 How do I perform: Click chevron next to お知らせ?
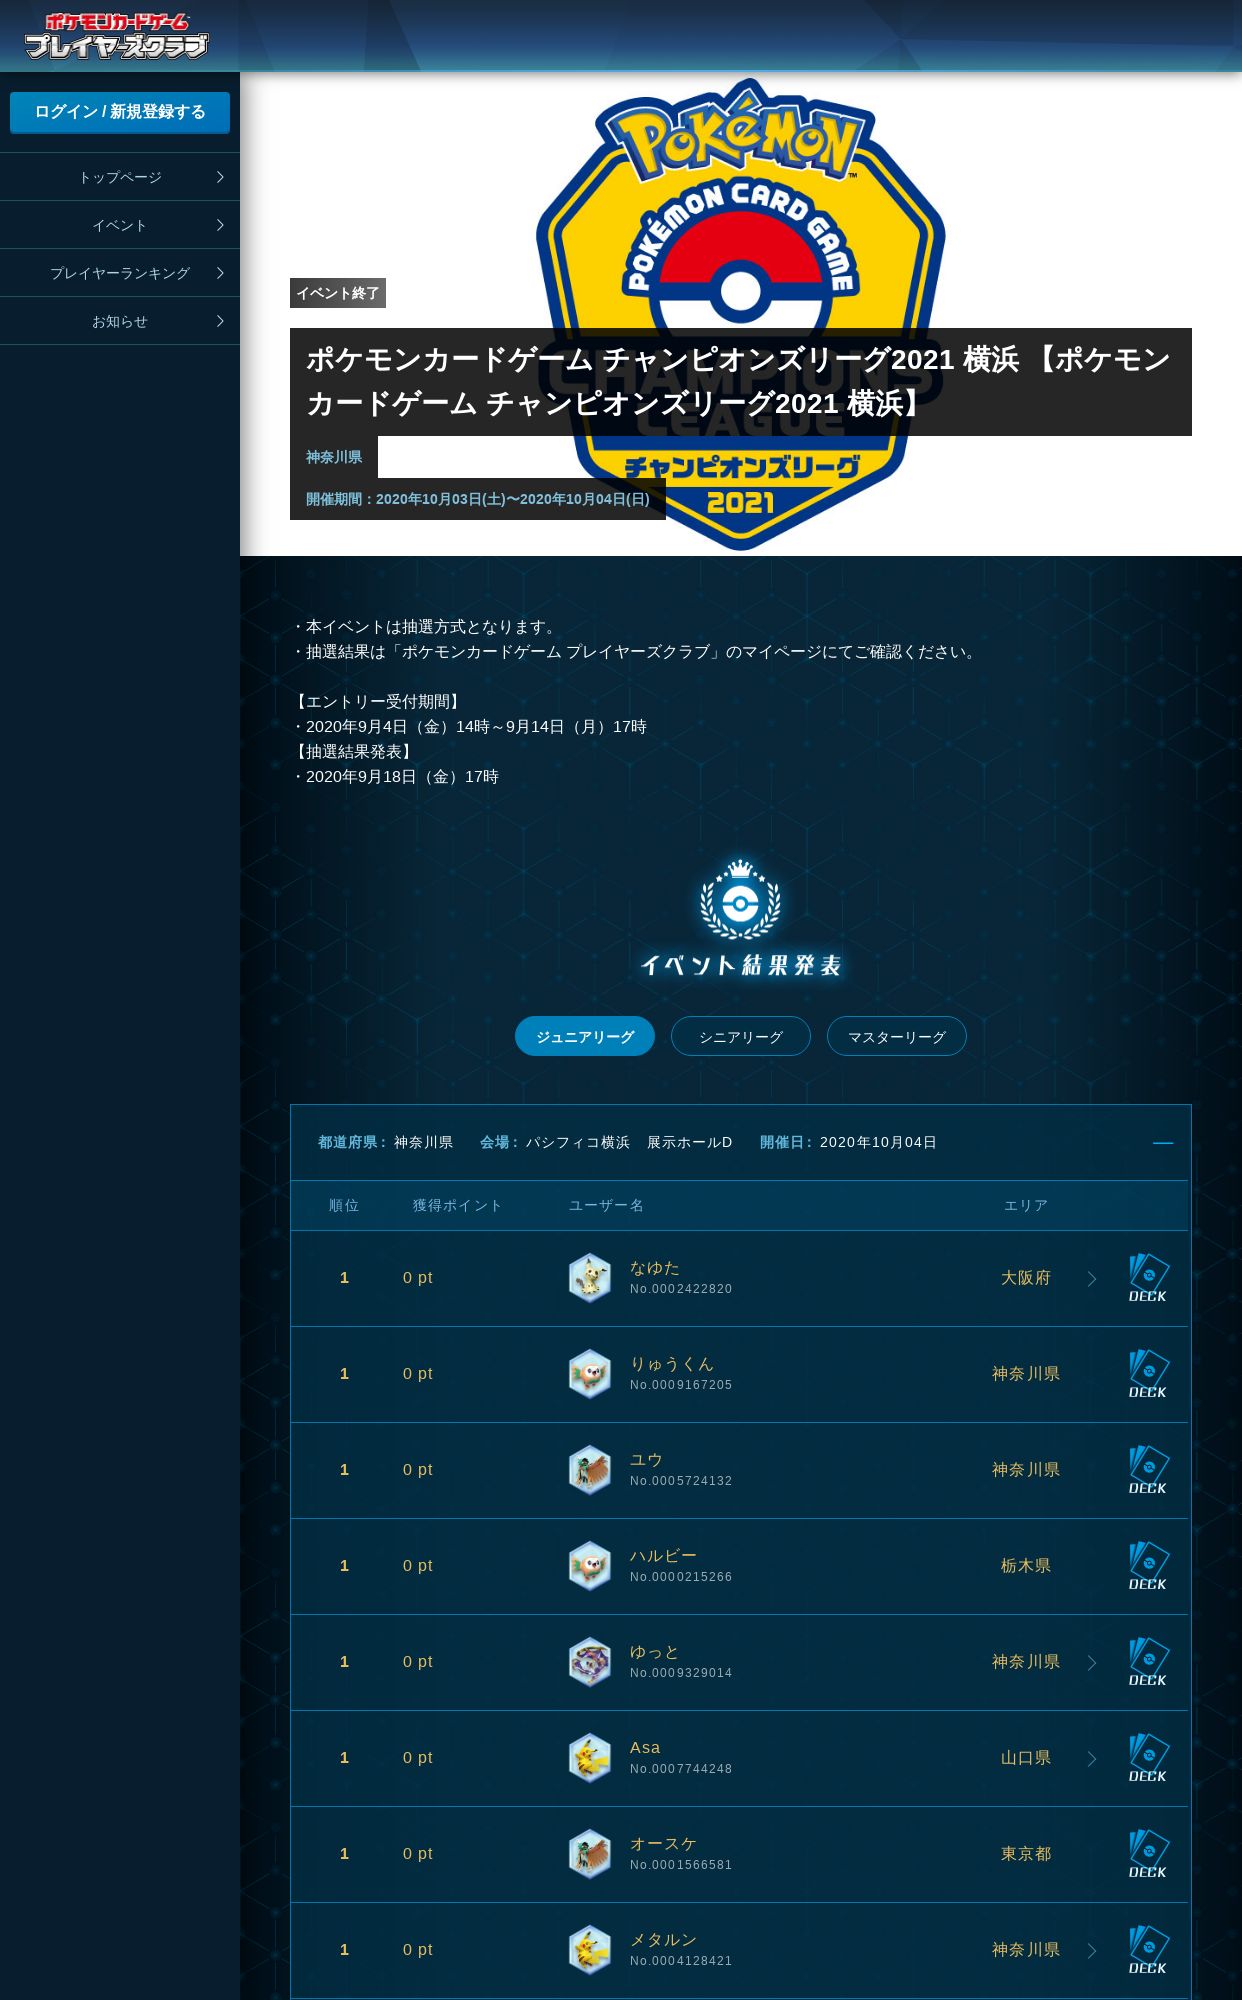pyautogui.click(x=220, y=321)
